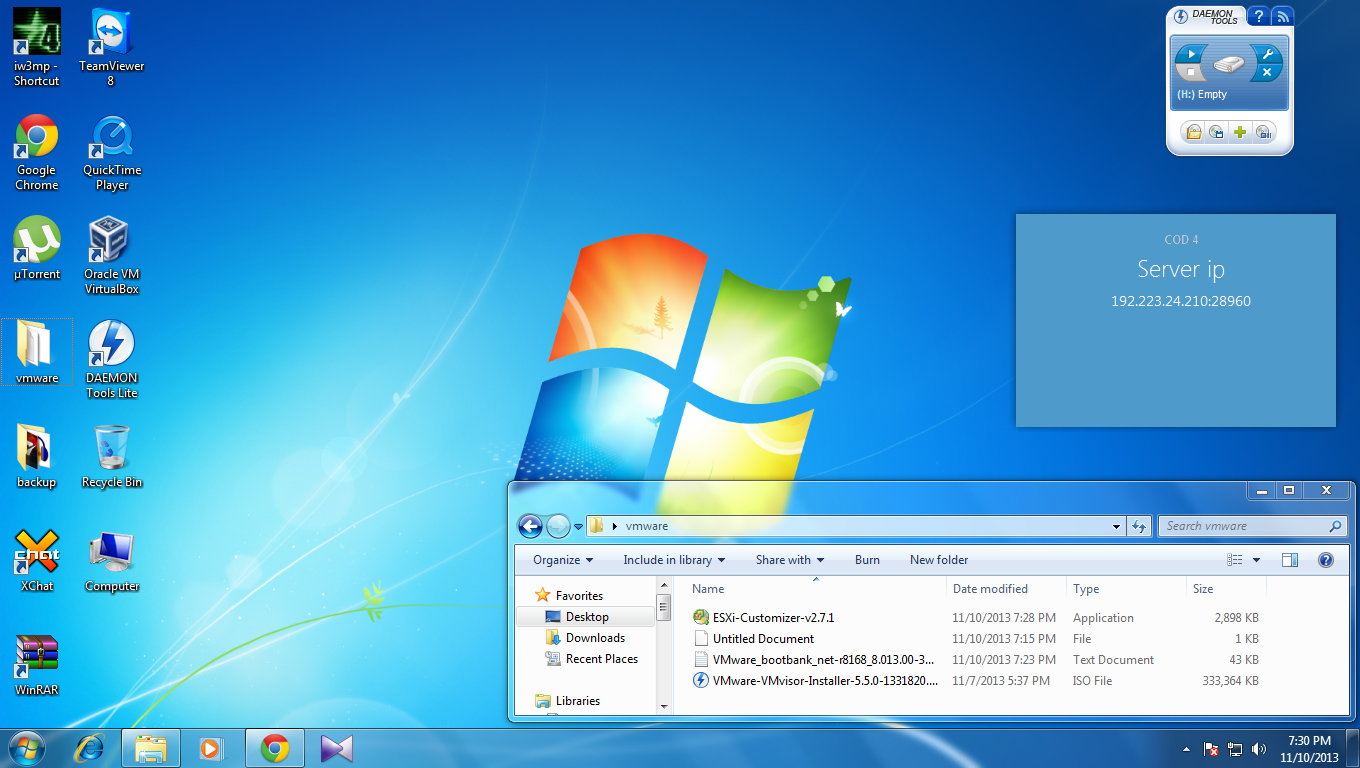Image resolution: width=1360 pixels, height=768 pixels.
Task: Click the open image folder icon in DAEMON gadget
Action: click(x=1193, y=132)
